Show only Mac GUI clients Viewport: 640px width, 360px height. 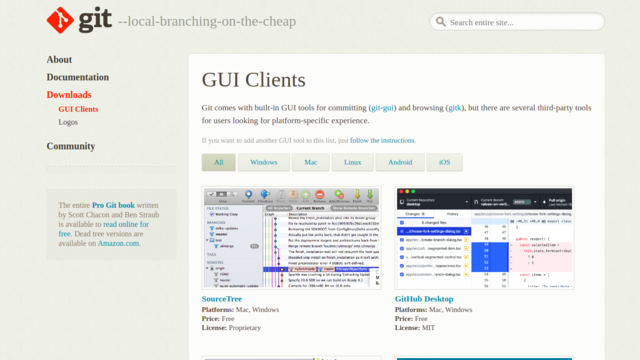tap(311, 162)
